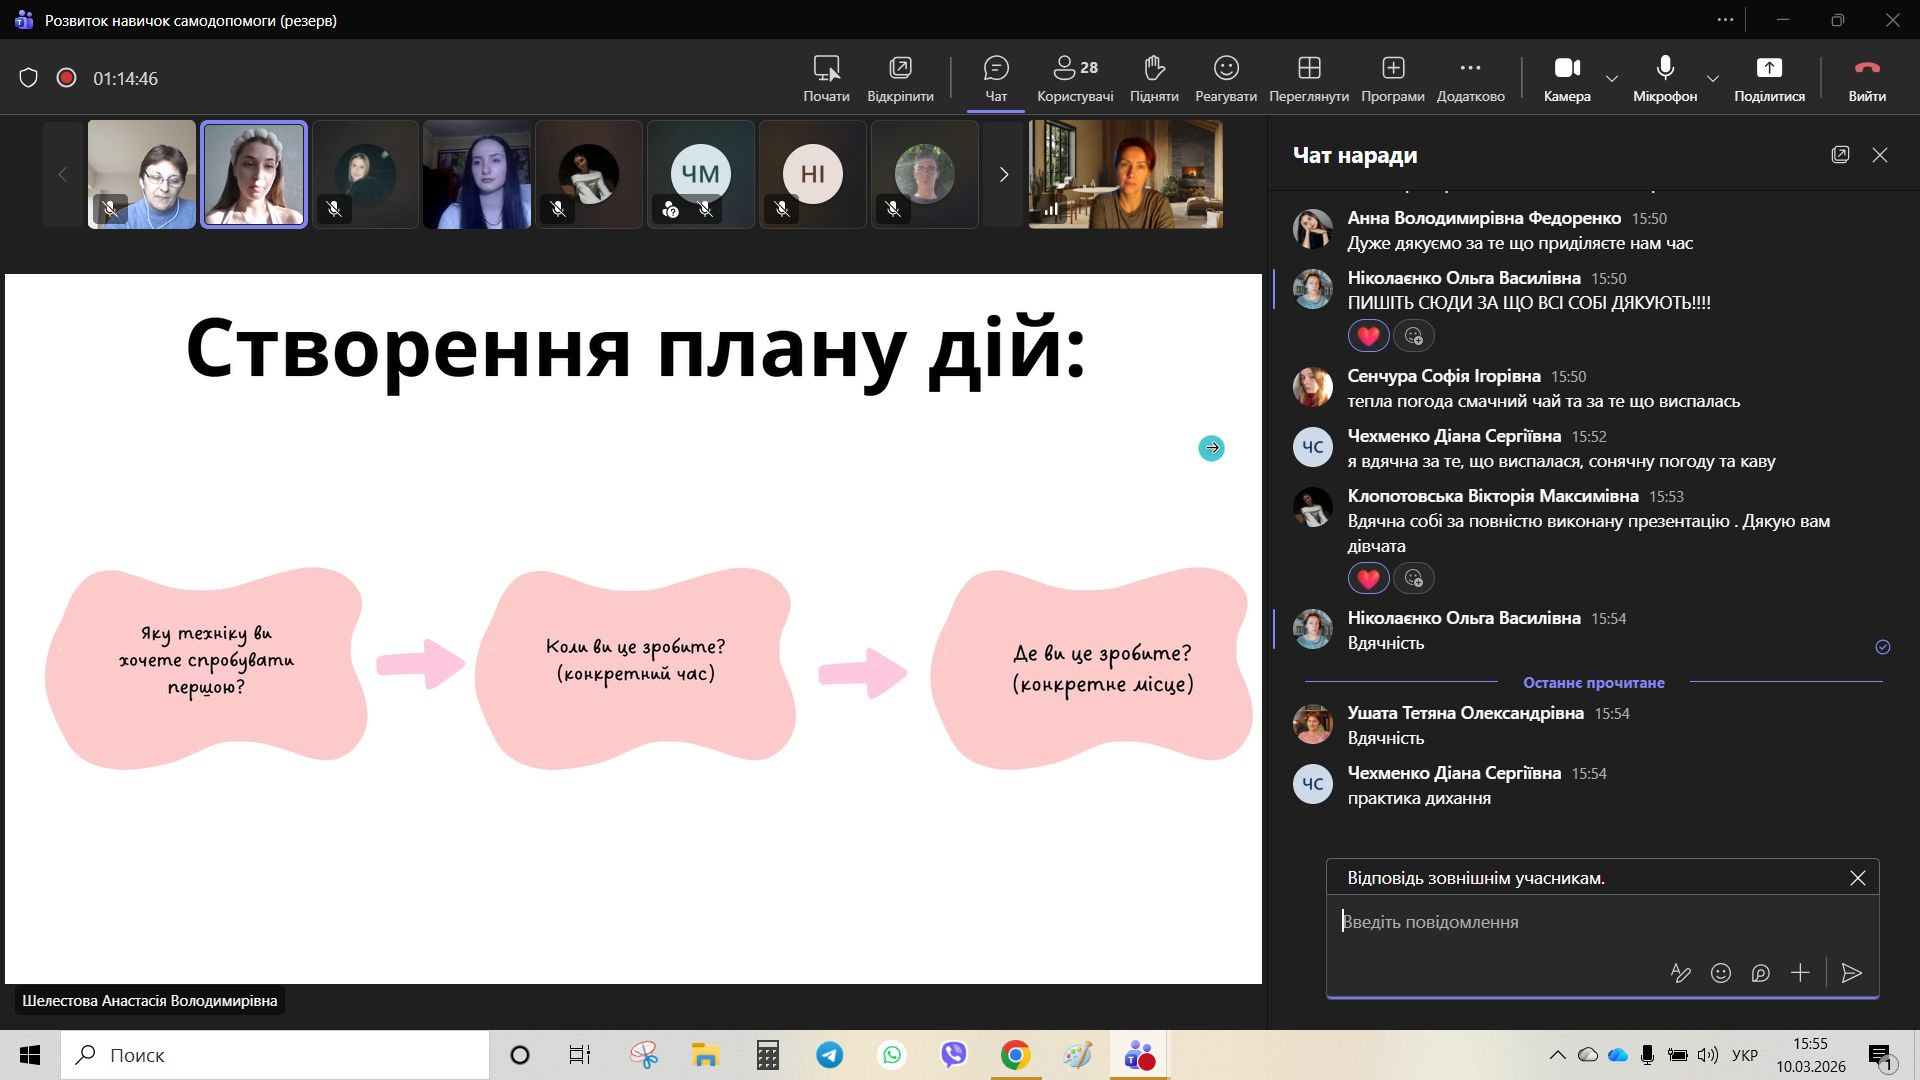Expand the Camera options dropdown arrow
Viewport: 1920px width, 1080px height.
tap(1612, 78)
